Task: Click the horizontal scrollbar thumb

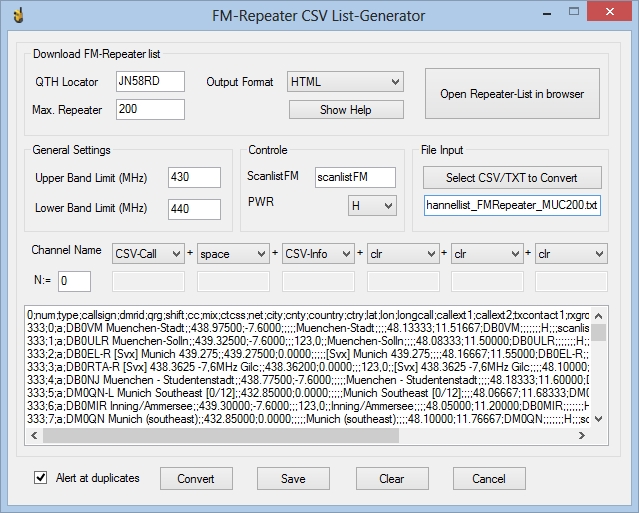Action: tap(221, 436)
